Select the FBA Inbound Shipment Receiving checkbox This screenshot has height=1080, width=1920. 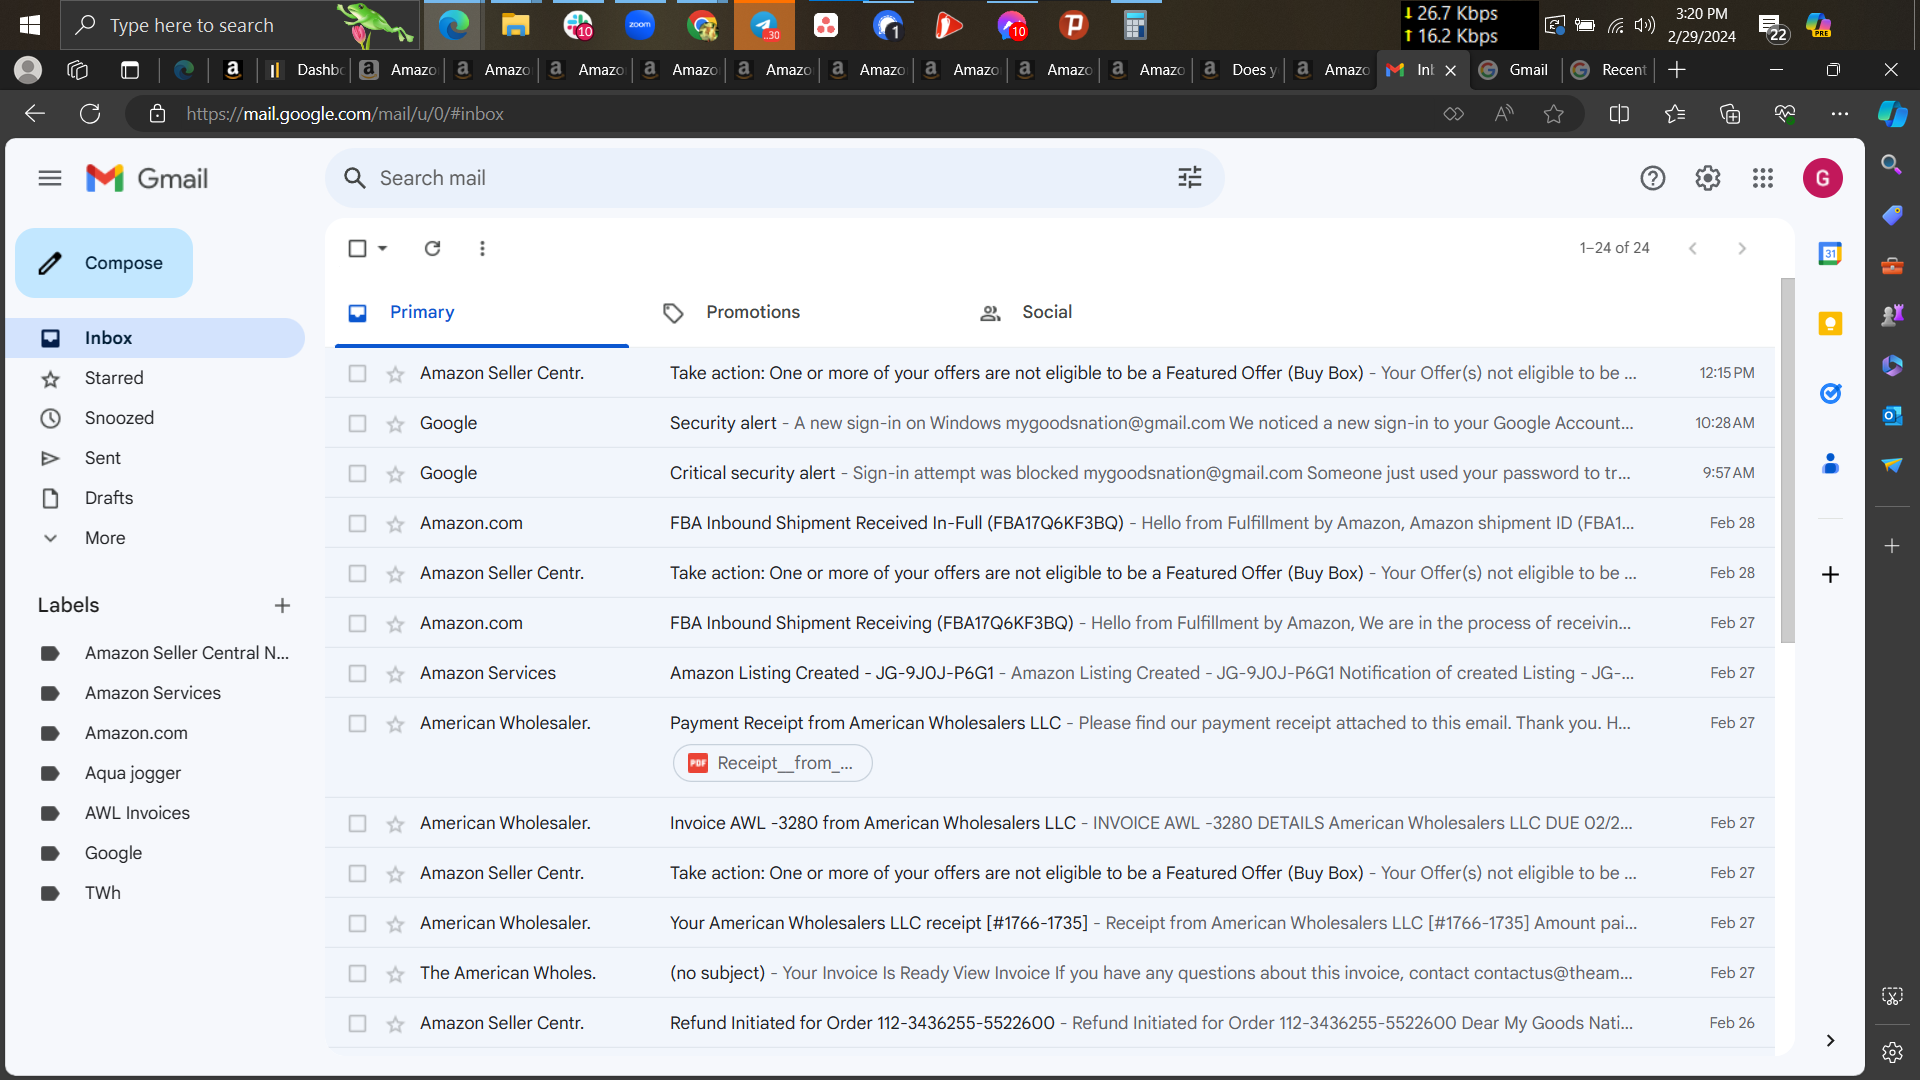click(357, 623)
